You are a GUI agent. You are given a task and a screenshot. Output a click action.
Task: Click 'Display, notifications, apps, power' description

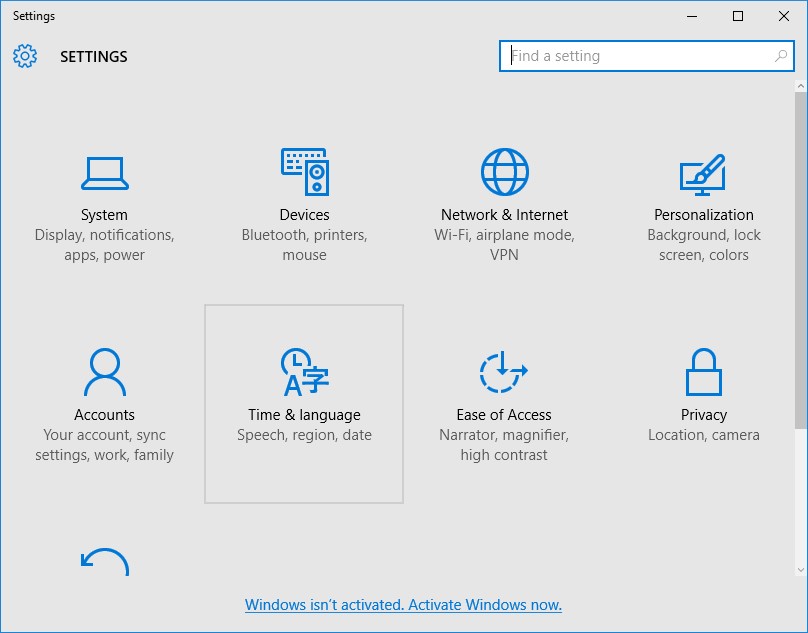click(105, 245)
